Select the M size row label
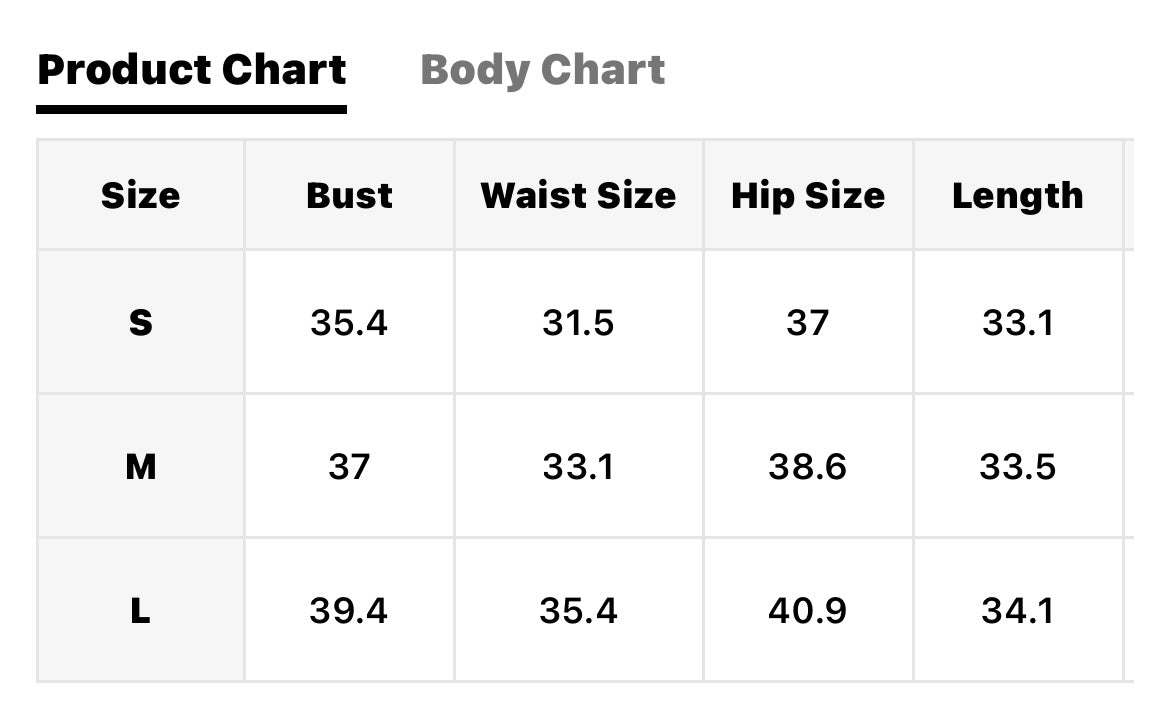The width and height of the screenshot is (1170, 724). [x=140, y=467]
